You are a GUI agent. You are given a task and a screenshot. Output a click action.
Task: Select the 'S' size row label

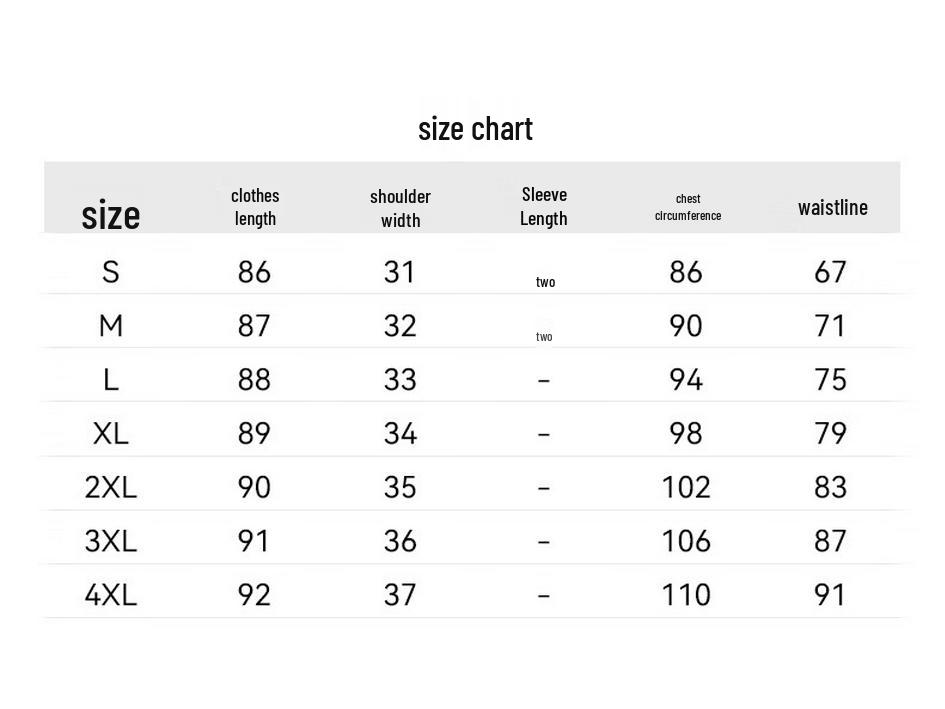pos(110,272)
